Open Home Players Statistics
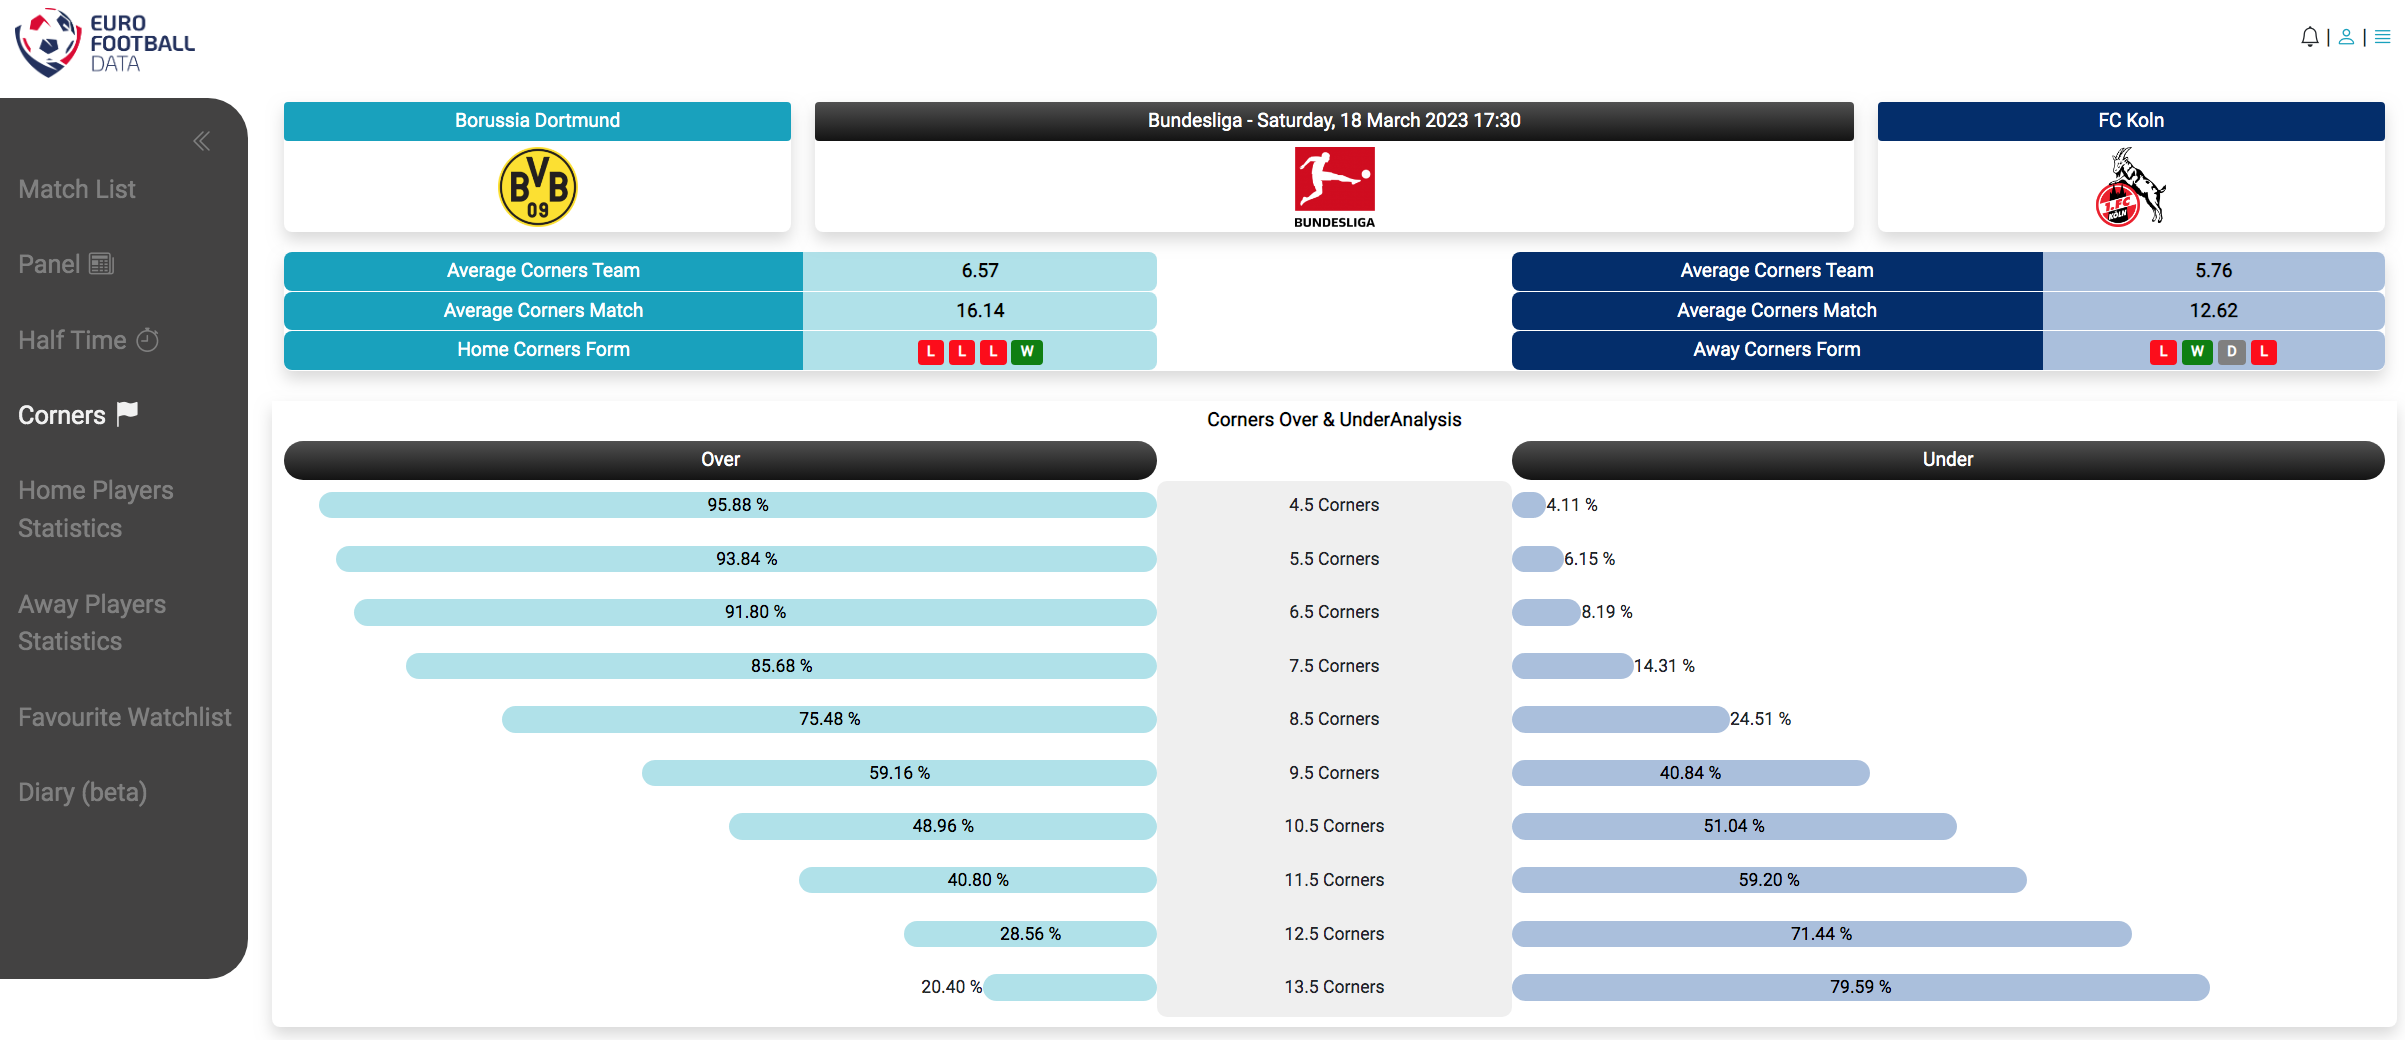 96,509
